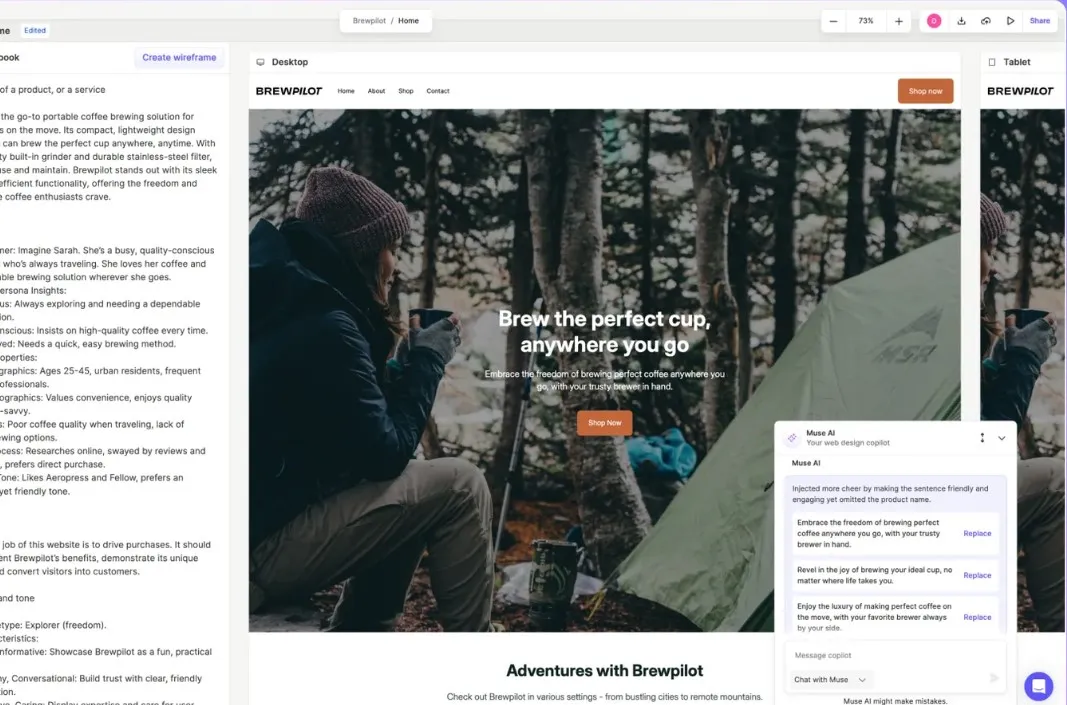Collapse the Muse AI panel chevron
The image size is (1067, 705).
(1002, 438)
